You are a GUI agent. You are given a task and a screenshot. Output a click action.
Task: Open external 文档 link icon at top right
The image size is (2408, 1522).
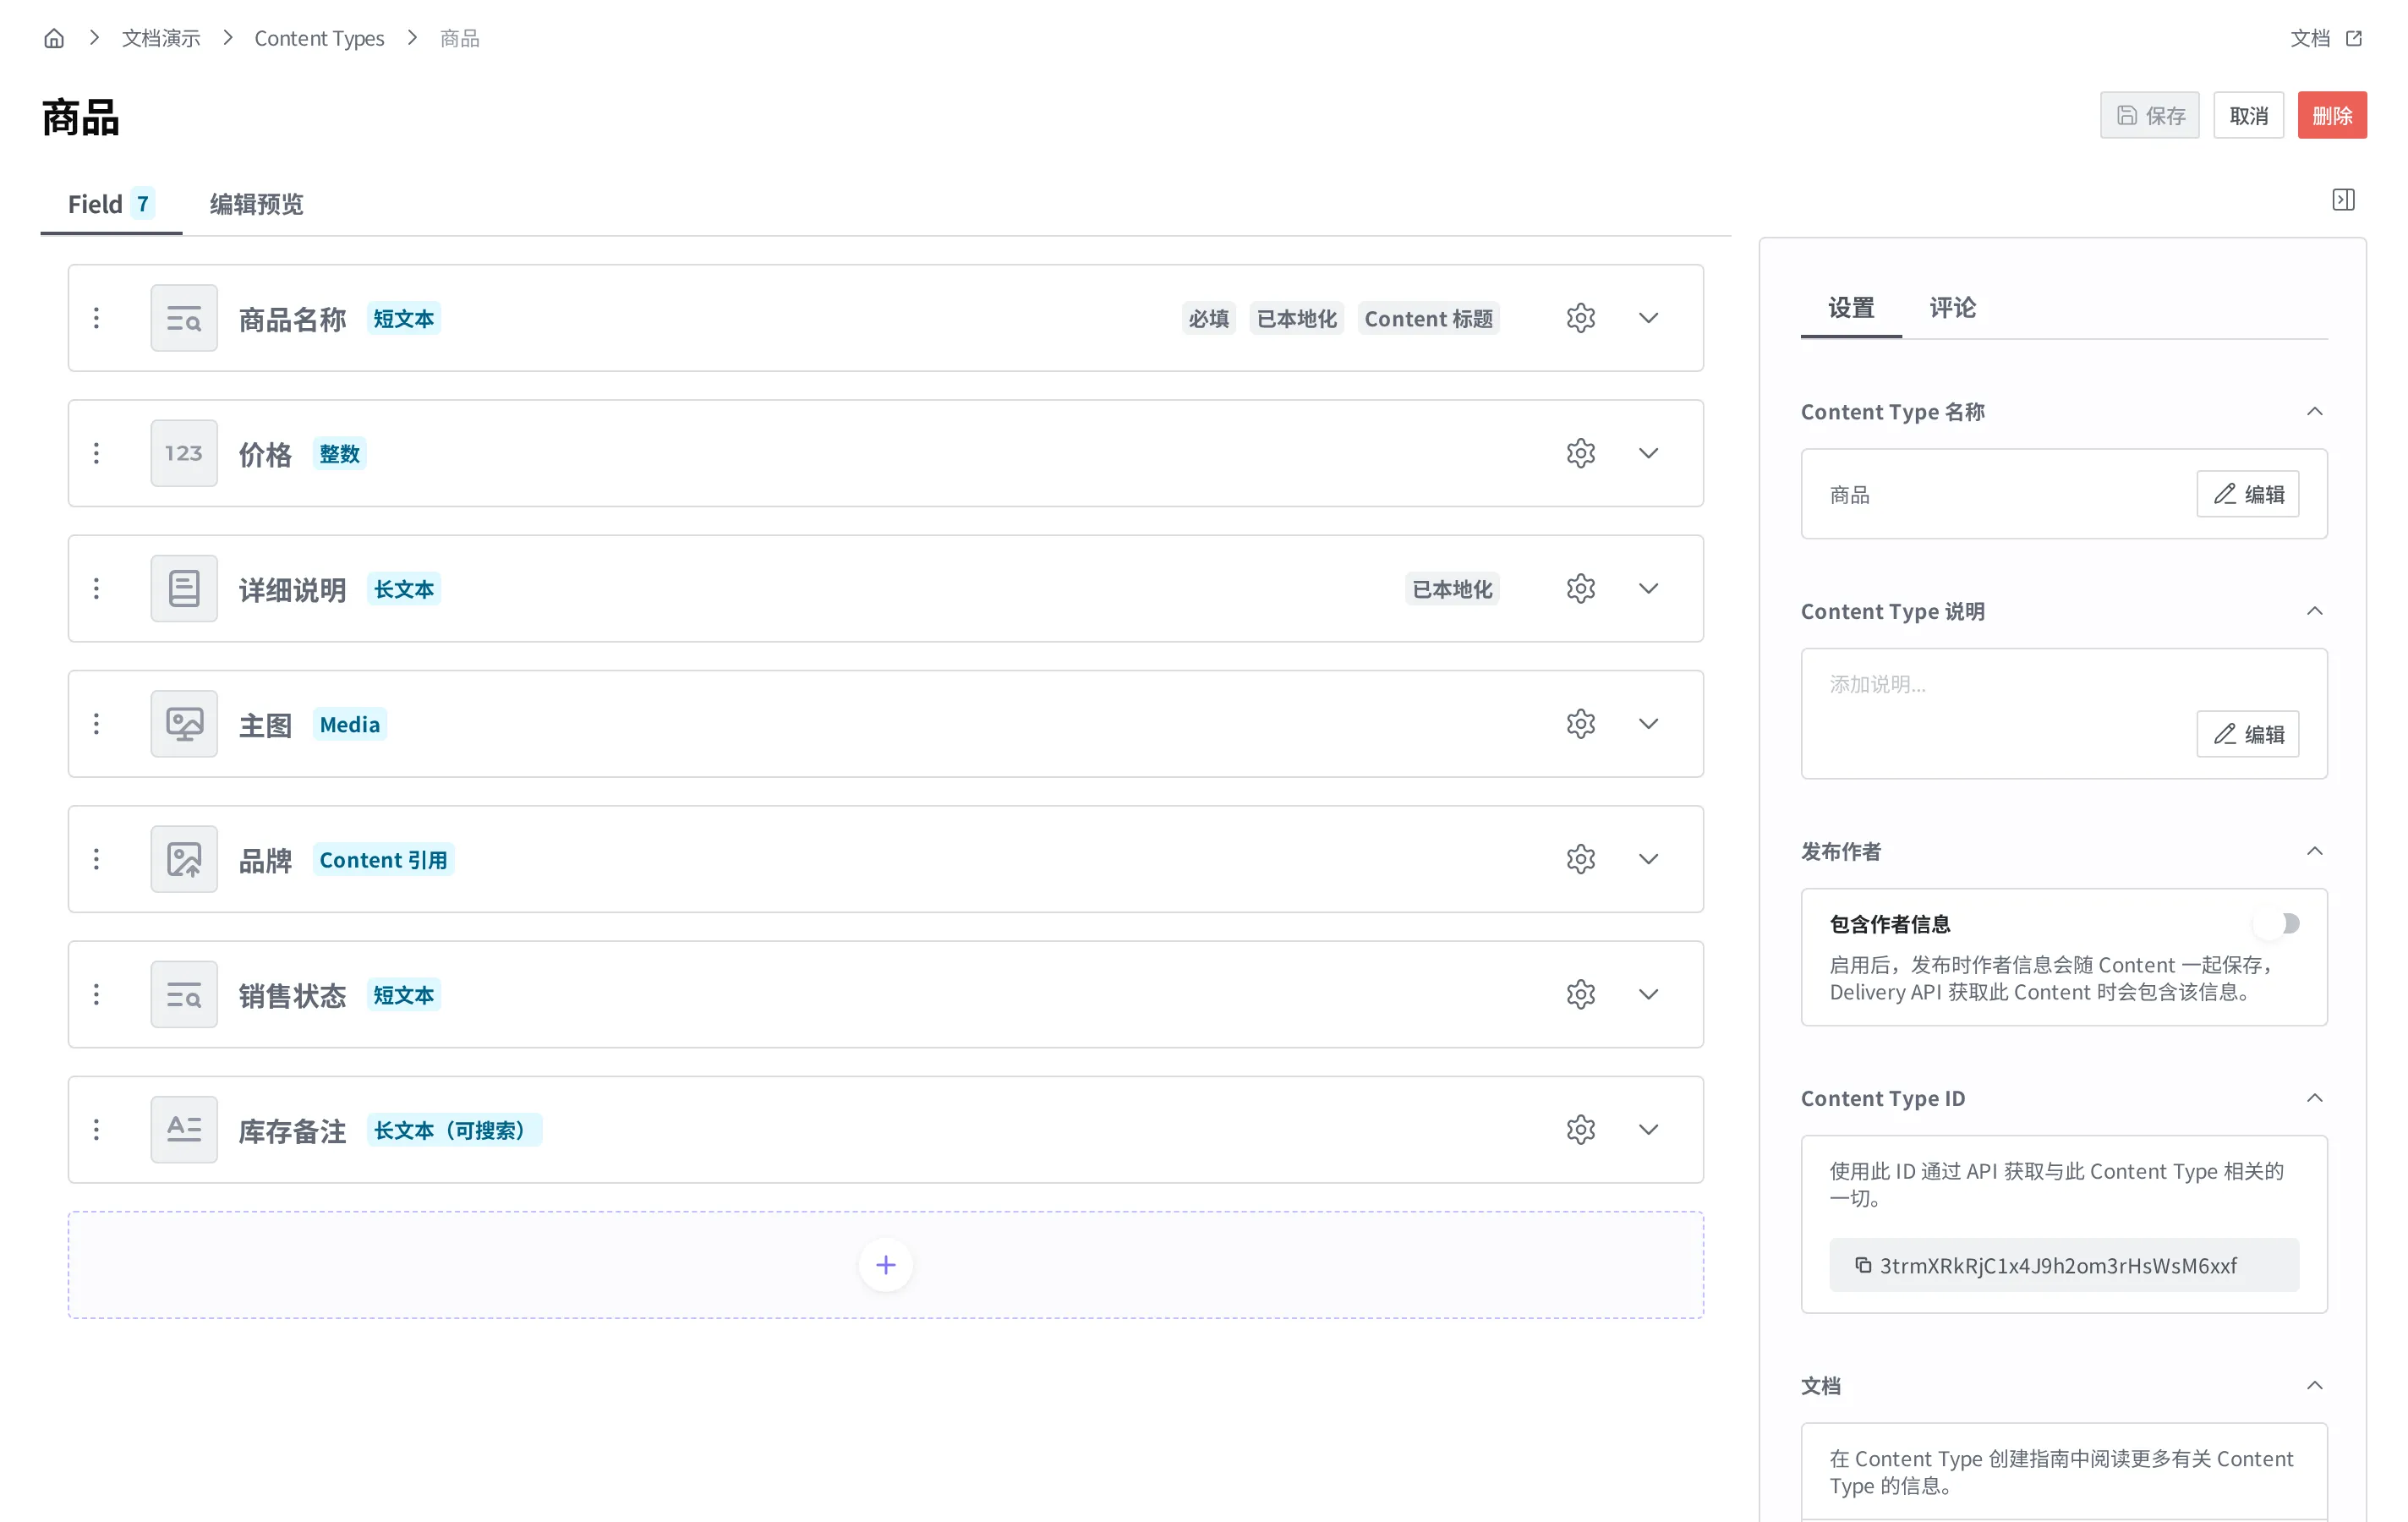click(x=2354, y=38)
